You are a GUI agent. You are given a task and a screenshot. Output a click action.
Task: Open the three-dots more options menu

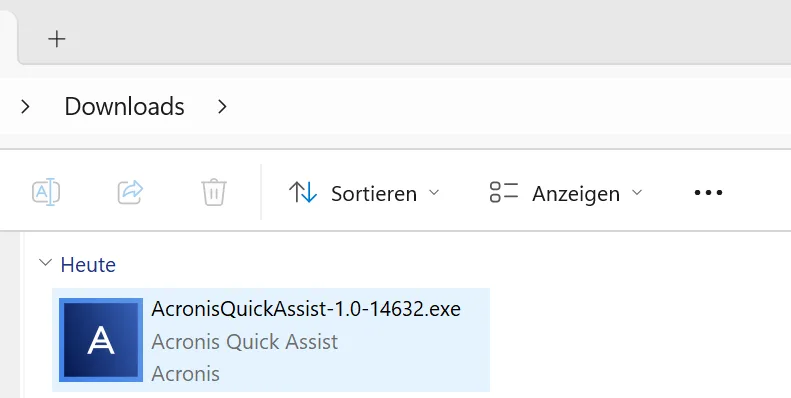click(708, 192)
